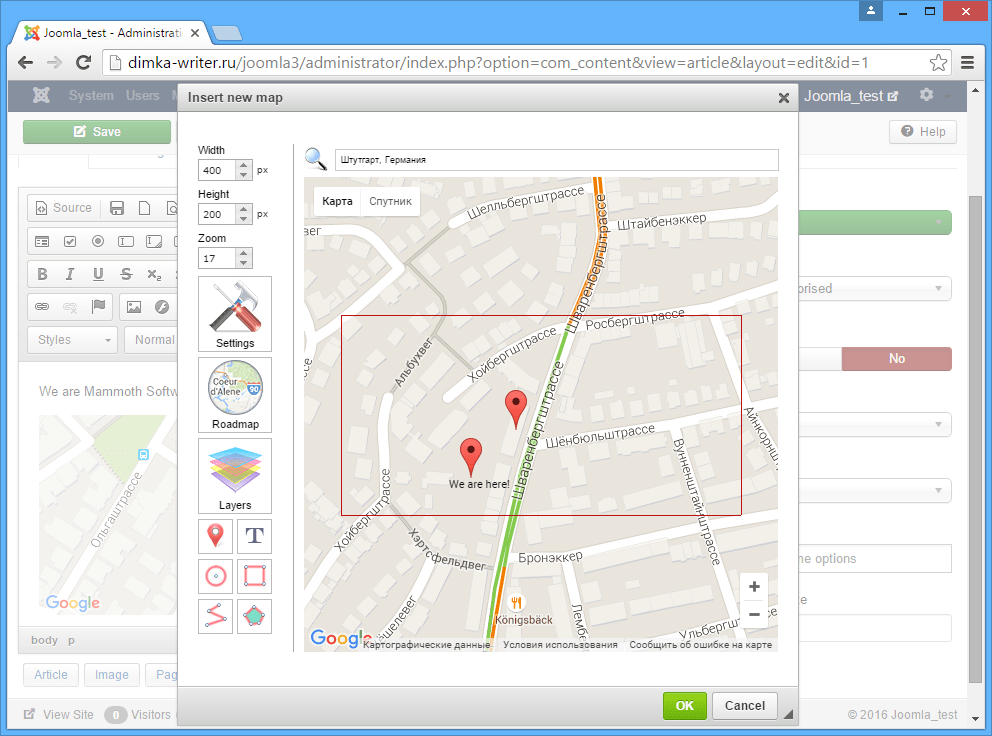This screenshot has height=736, width=992.
Task: Cancel the Insert new map dialog
Action: coord(745,706)
